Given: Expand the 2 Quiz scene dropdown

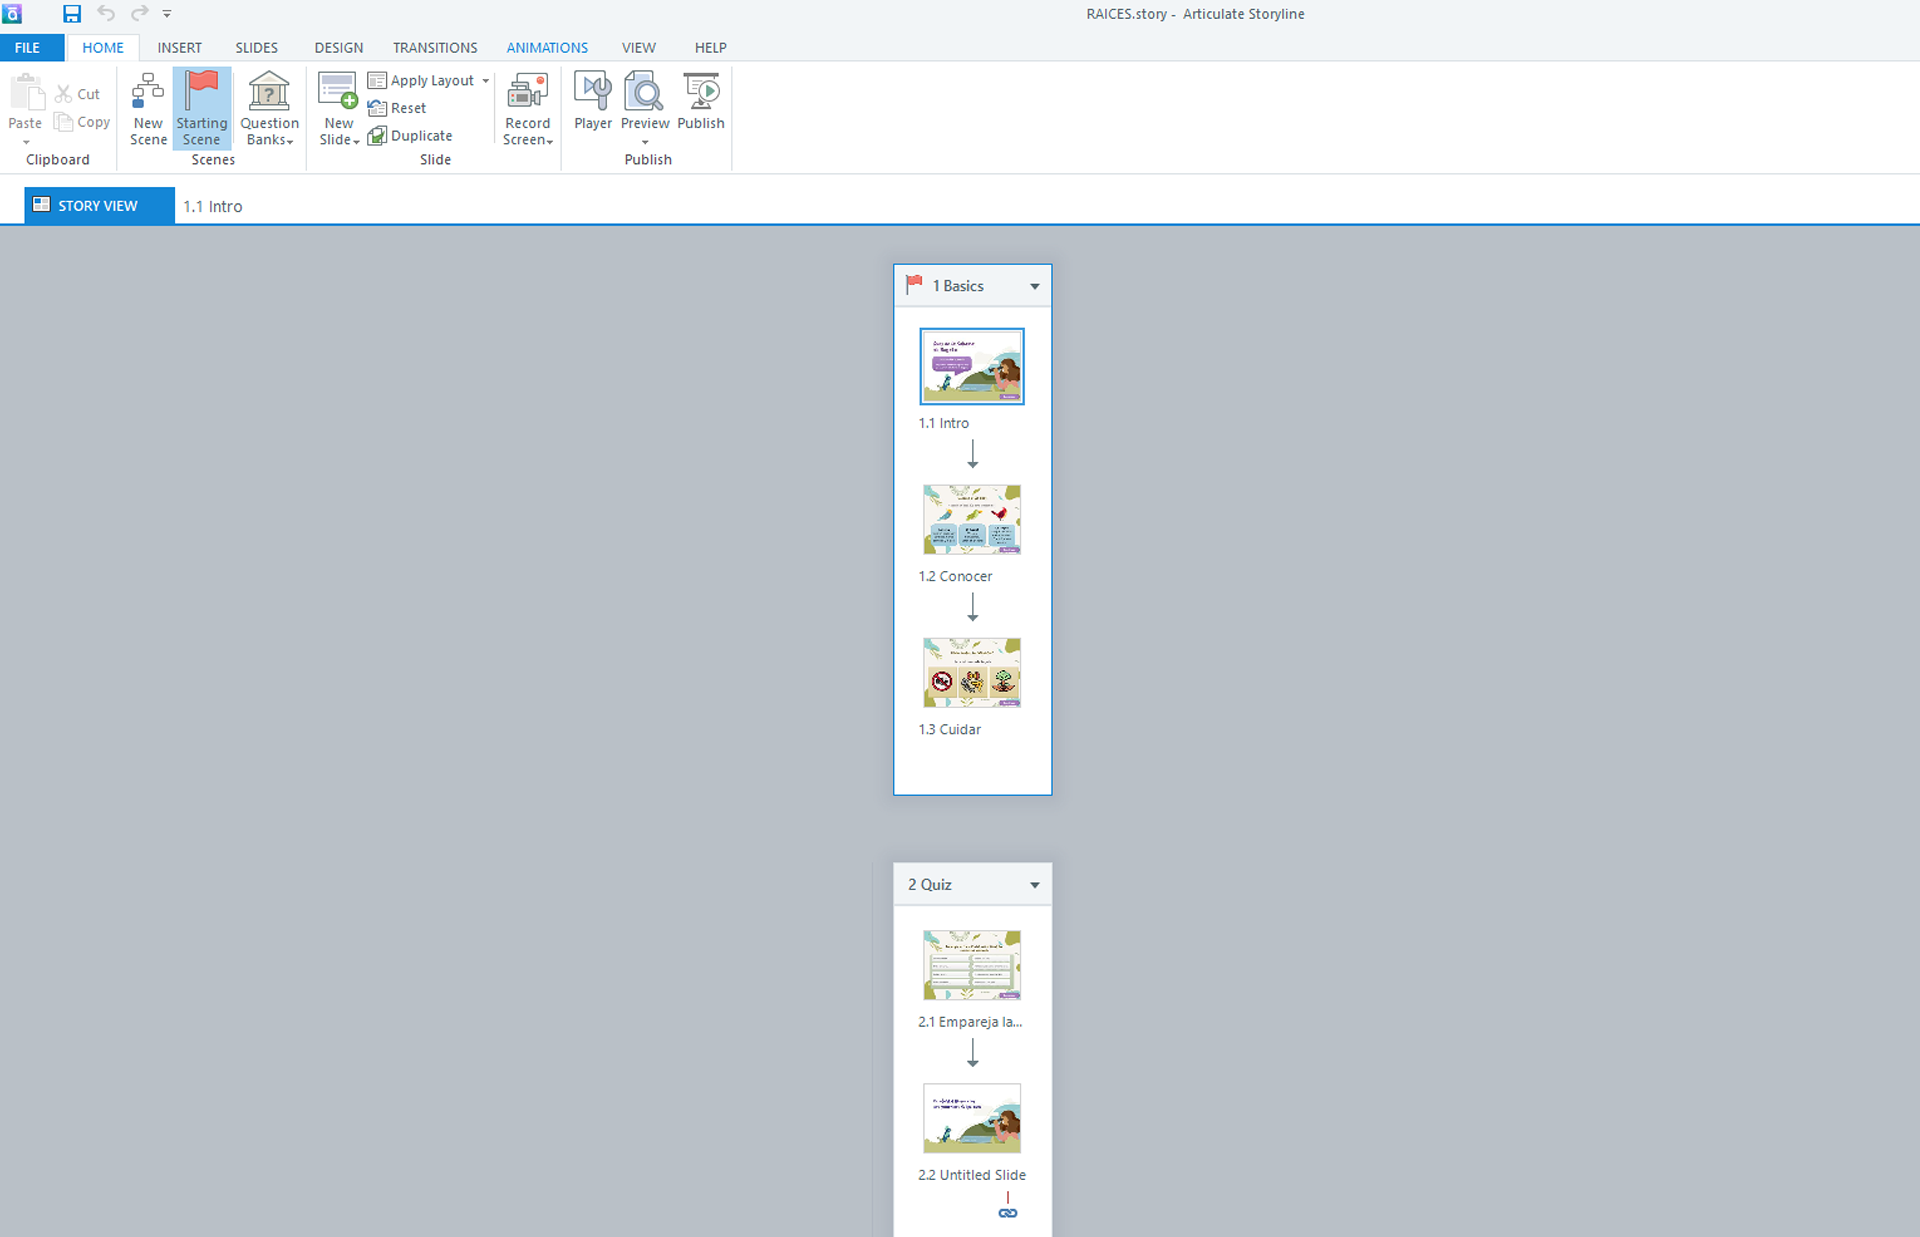Looking at the screenshot, I should click(1035, 885).
